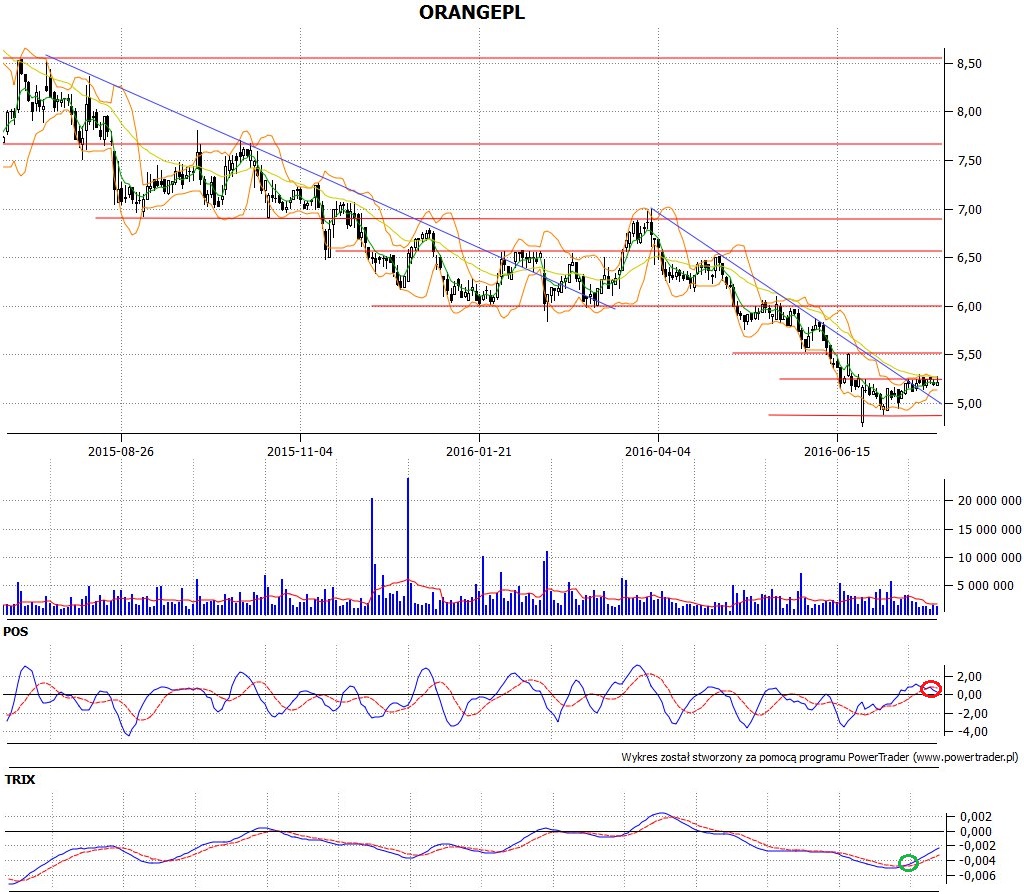Click the TRIX 0,000 scale label
Image resolution: width=1024 pixels, height=894 pixels.
click(975, 832)
